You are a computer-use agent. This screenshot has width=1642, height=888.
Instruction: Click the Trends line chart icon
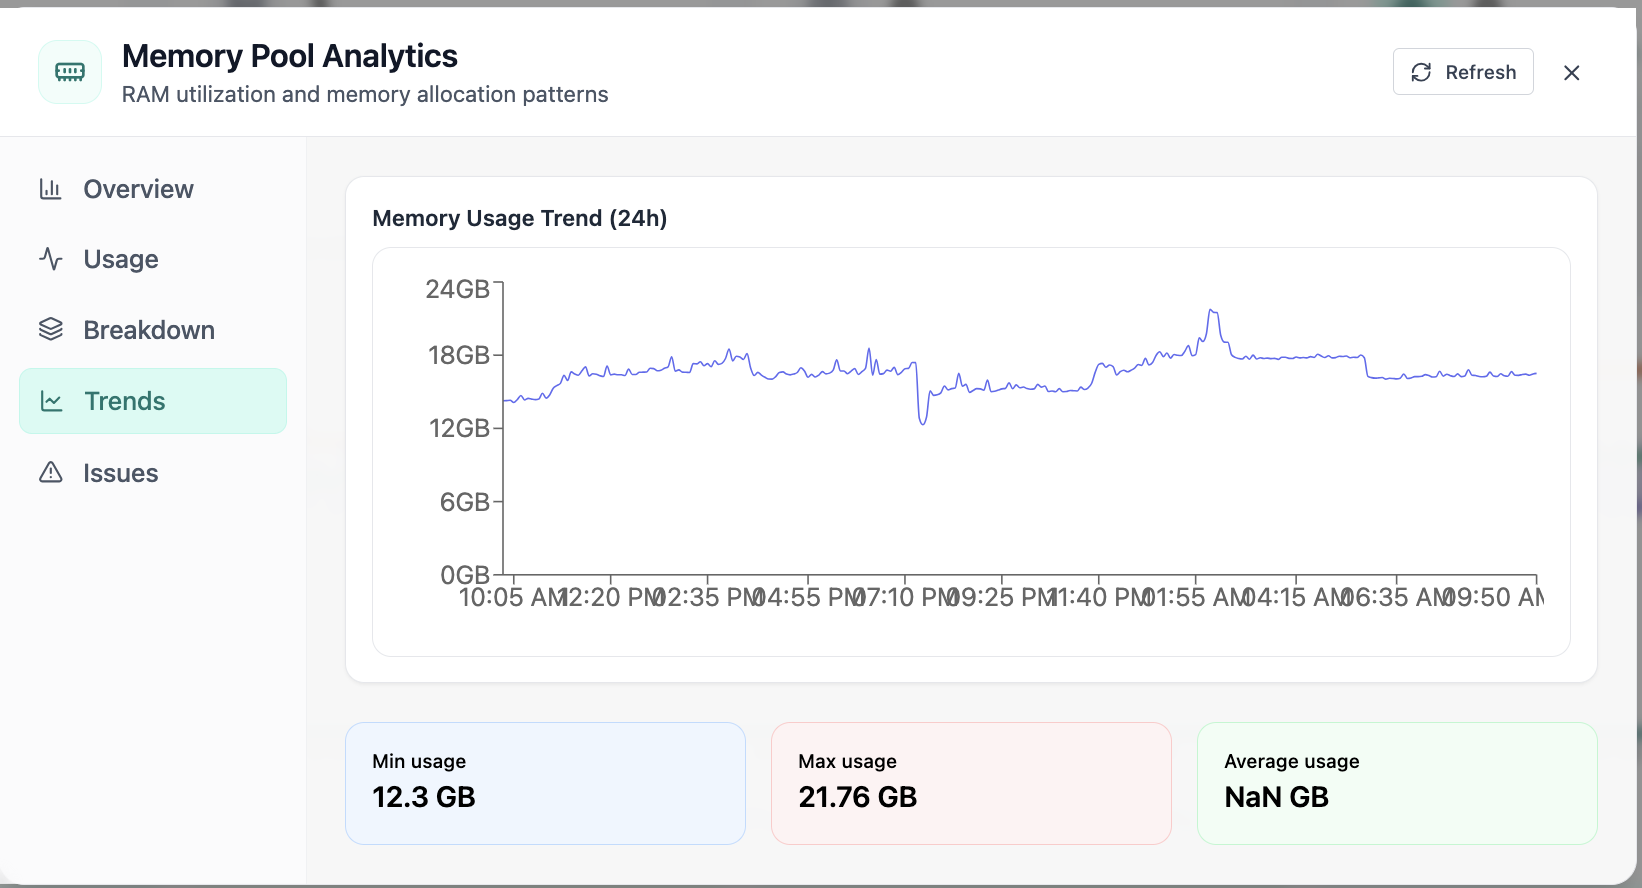click(x=51, y=401)
